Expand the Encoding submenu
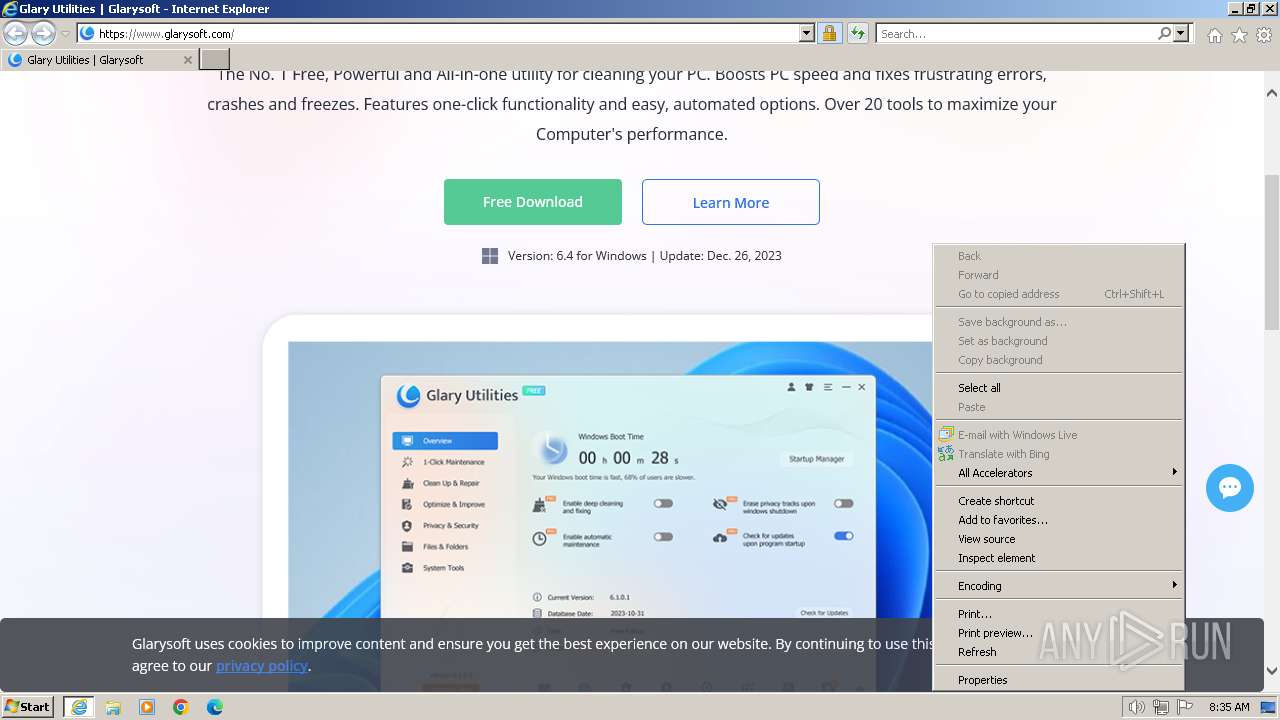The width and height of the screenshot is (1280, 720). click(1058, 586)
